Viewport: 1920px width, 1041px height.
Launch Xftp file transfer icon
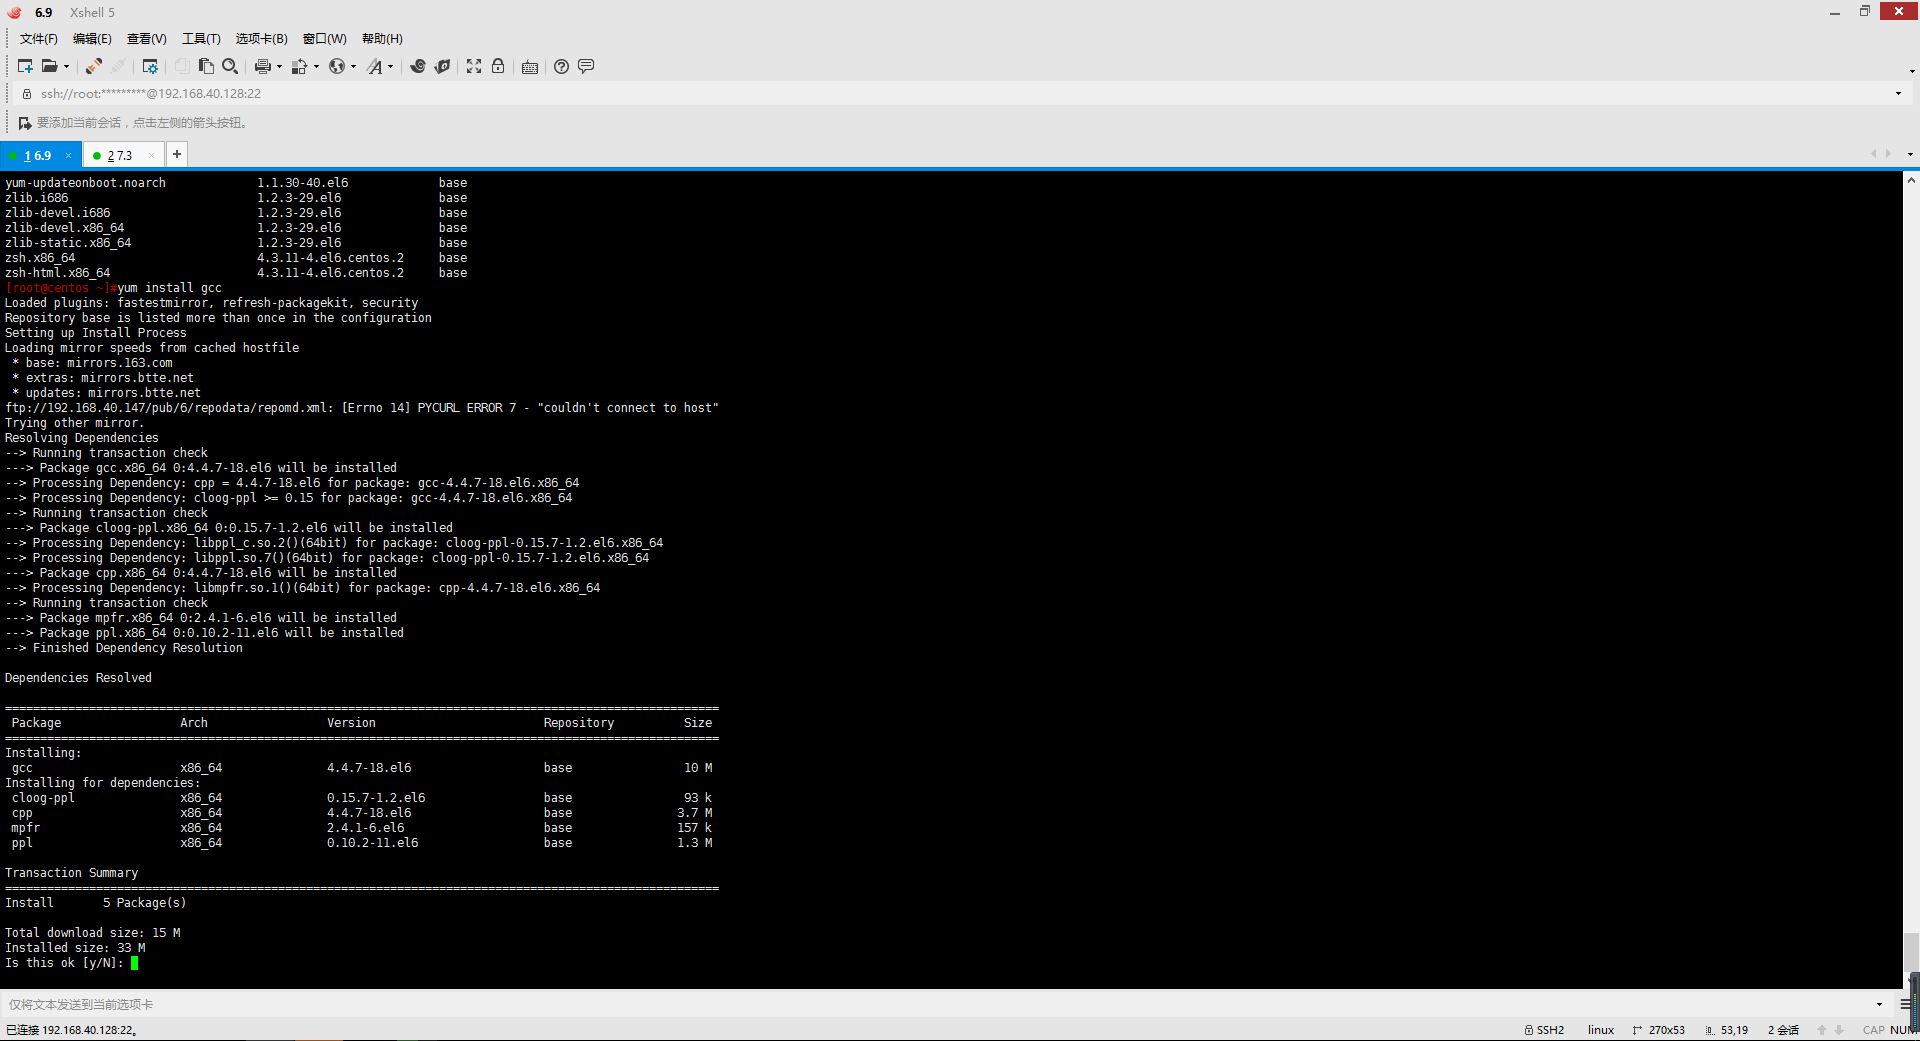click(442, 66)
